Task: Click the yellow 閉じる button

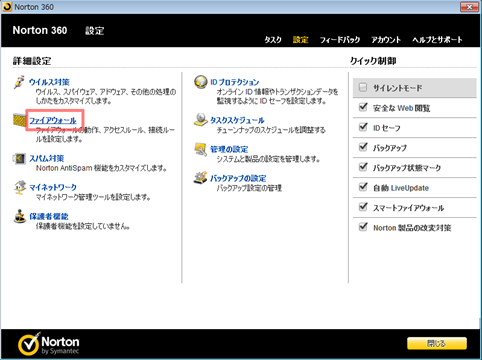Action: pos(437,343)
